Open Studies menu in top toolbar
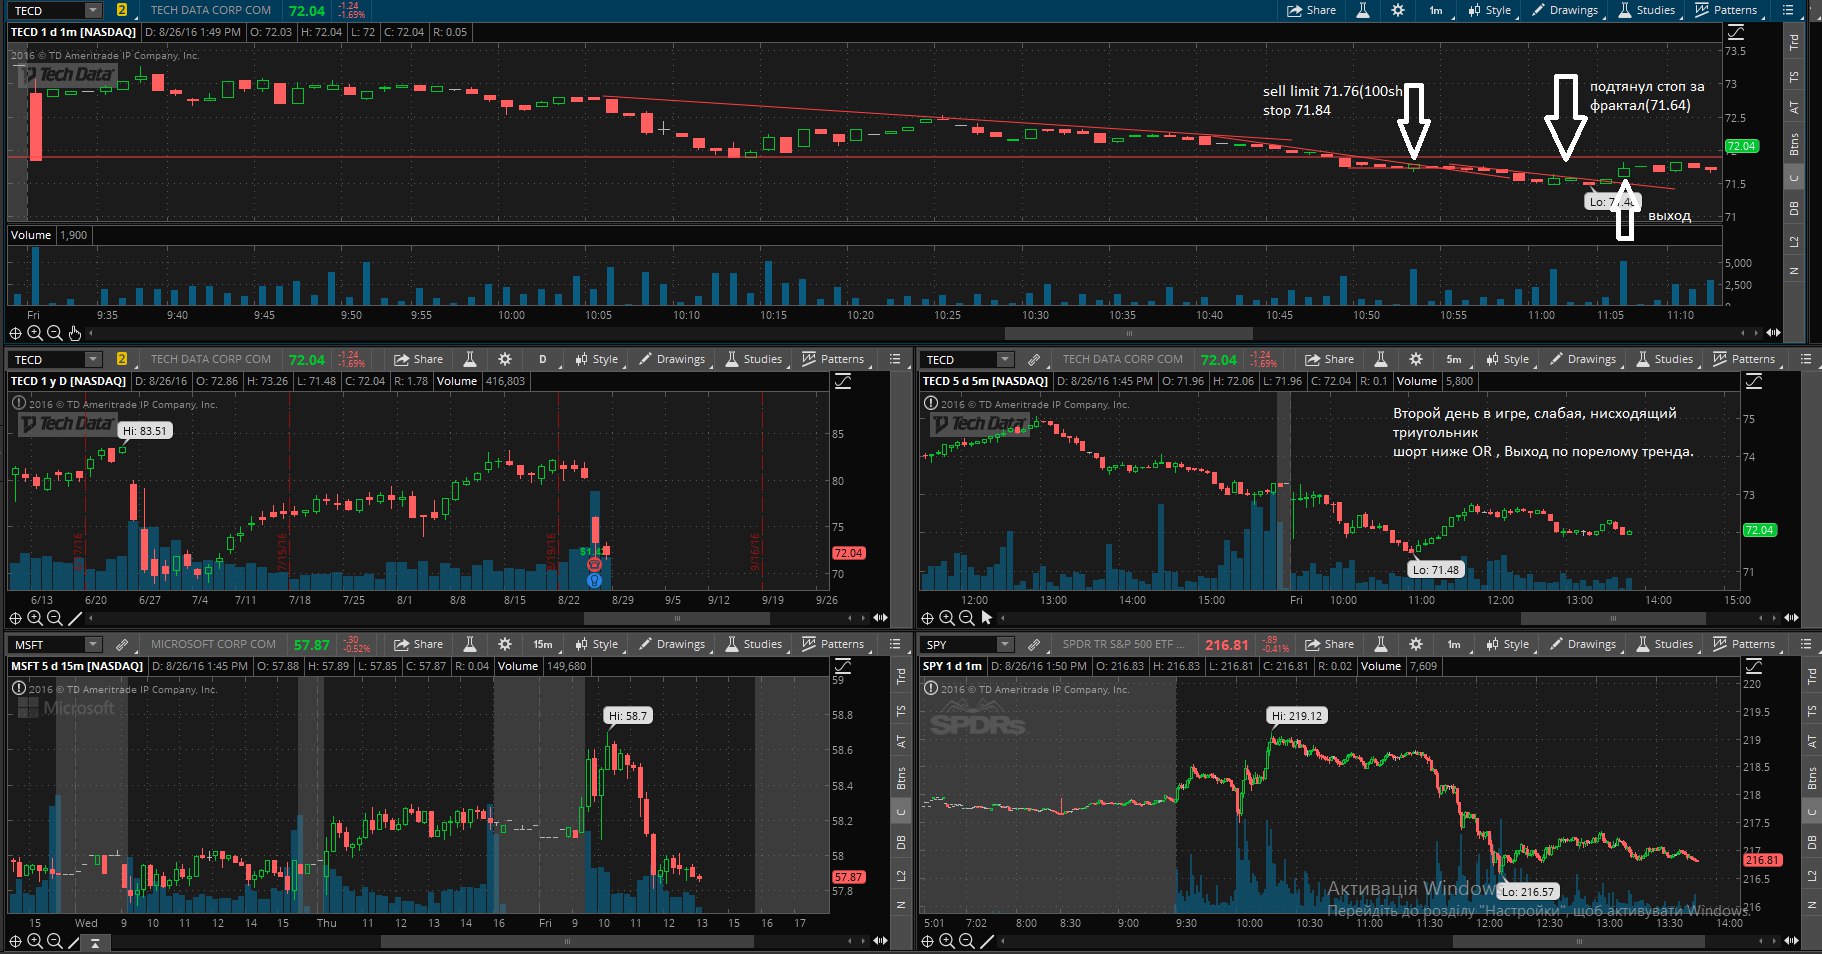 click(1646, 10)
